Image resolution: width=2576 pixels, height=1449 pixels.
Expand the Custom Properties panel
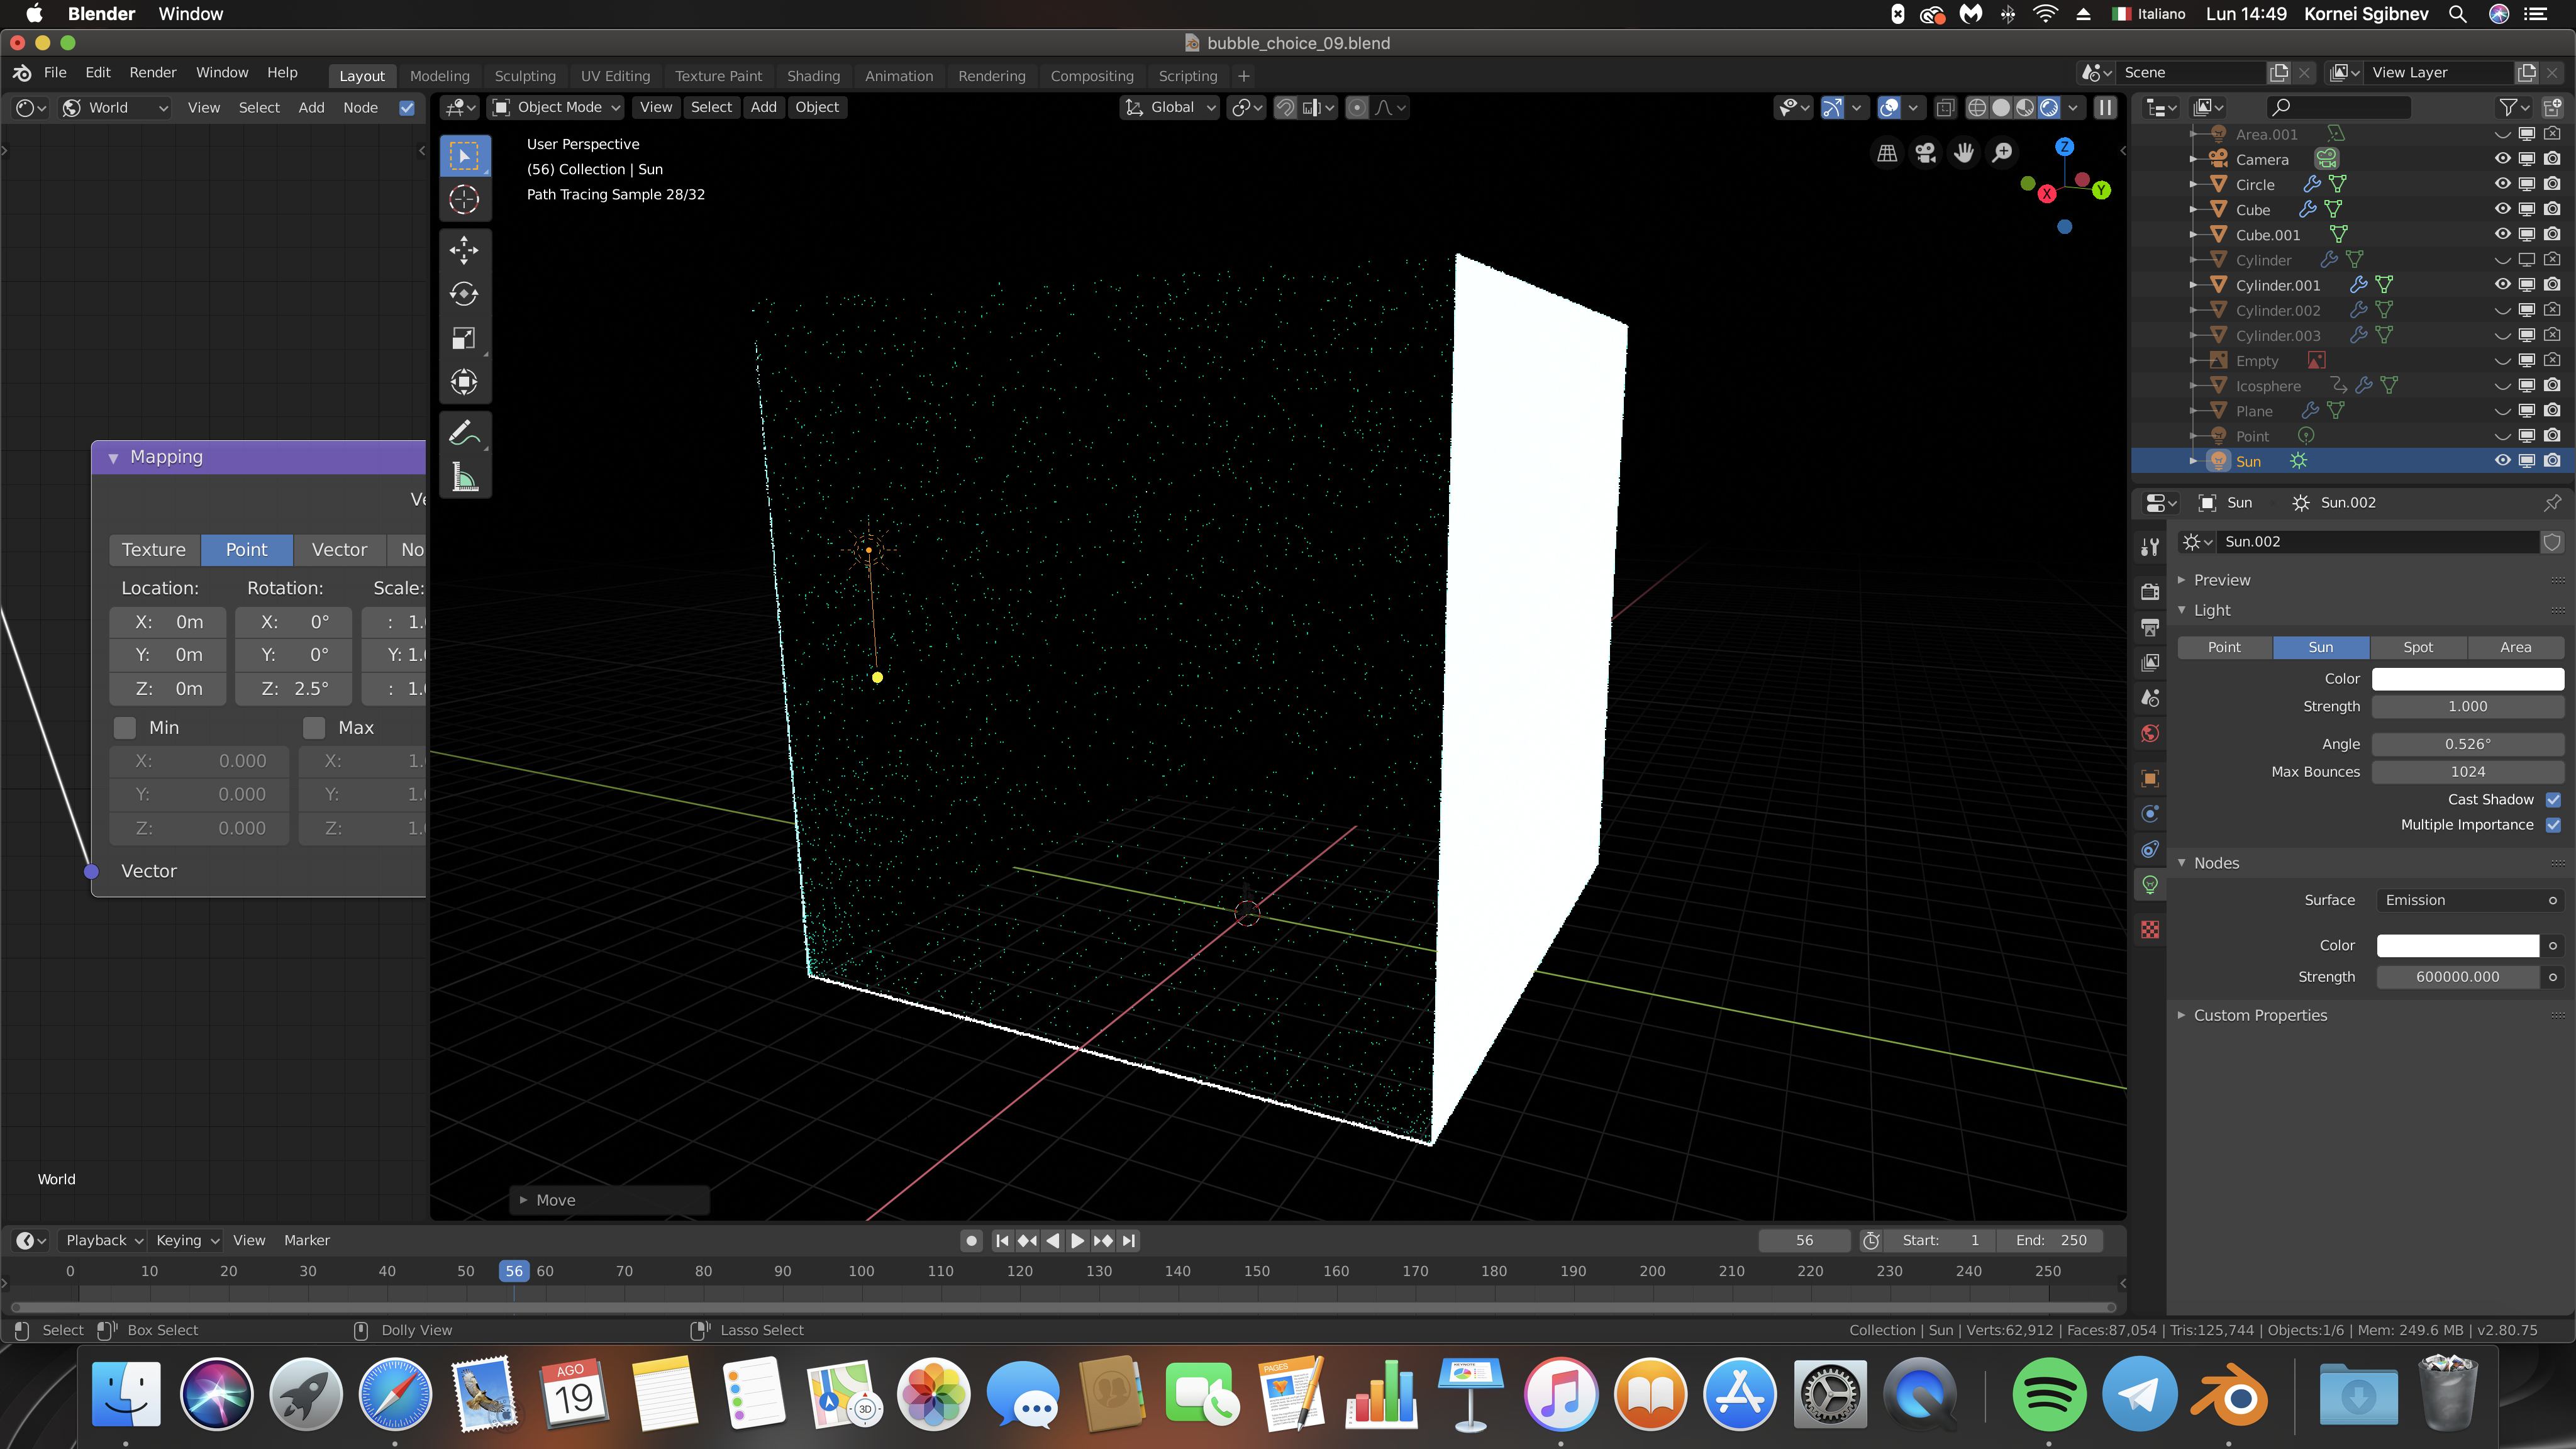click(2260, 1015)
